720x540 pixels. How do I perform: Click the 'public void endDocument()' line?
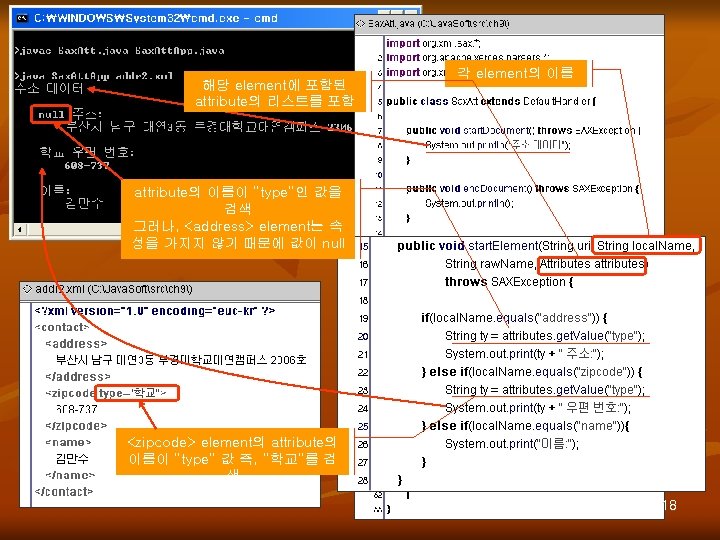[523, 188]
